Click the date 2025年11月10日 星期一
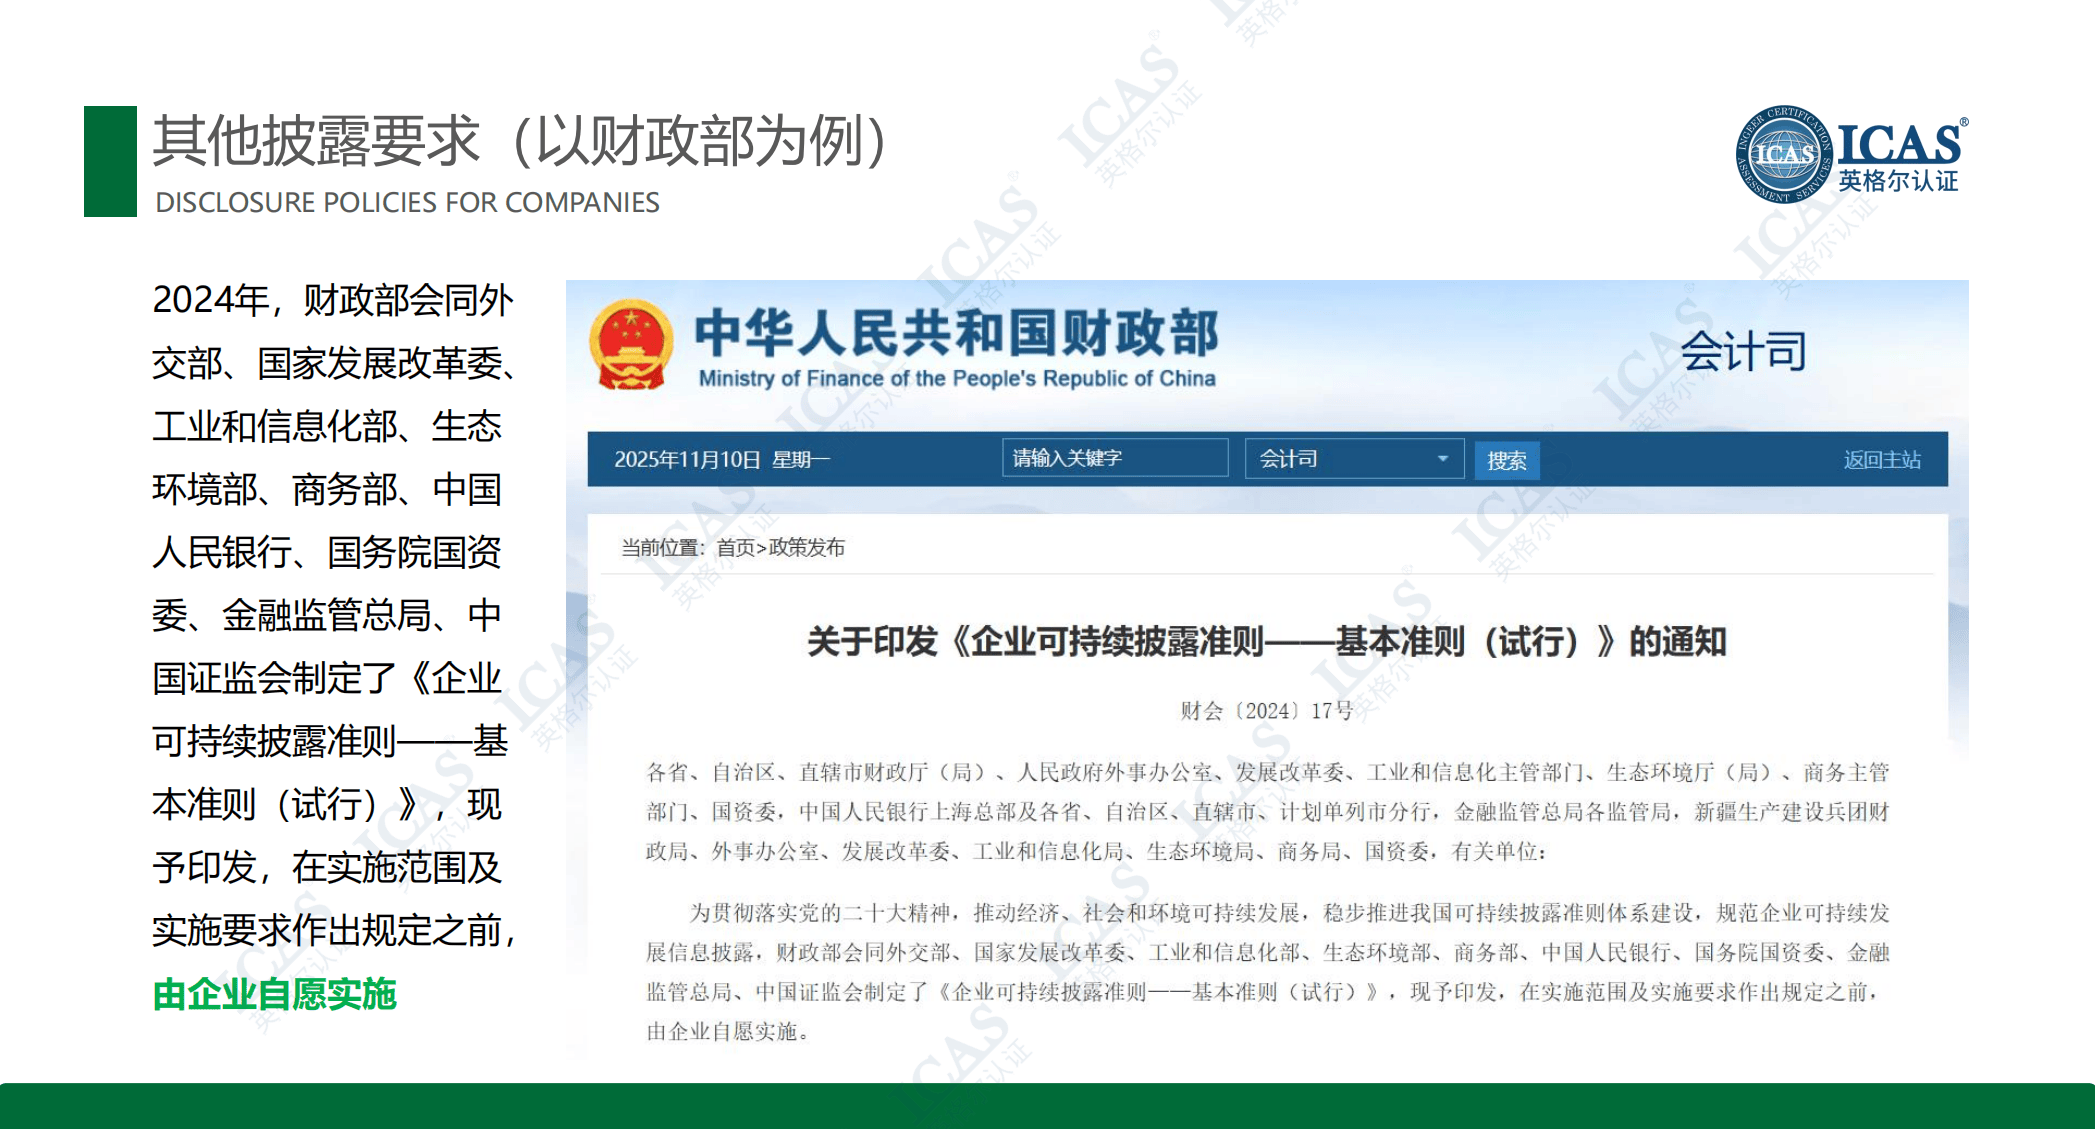 click(722, 459)
